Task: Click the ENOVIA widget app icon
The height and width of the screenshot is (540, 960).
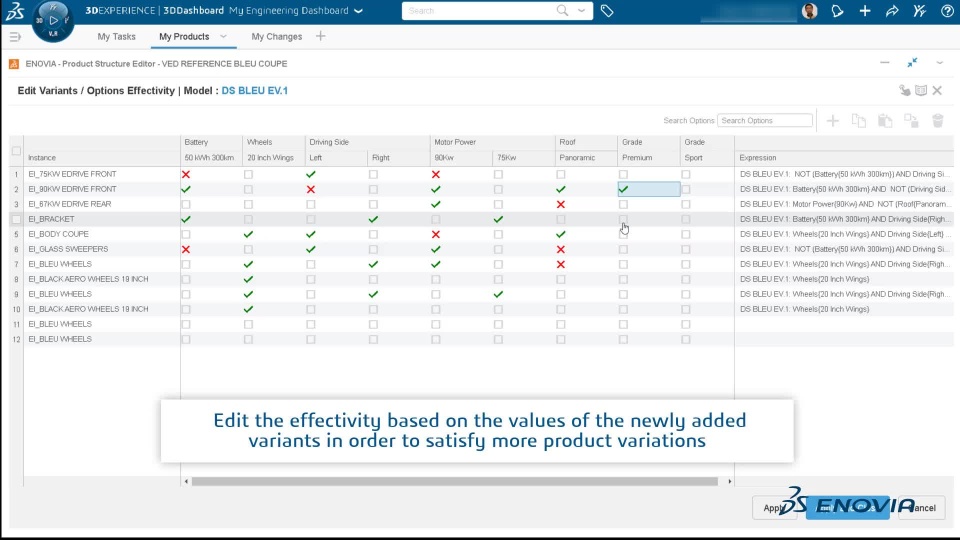Action: (13, 64)
